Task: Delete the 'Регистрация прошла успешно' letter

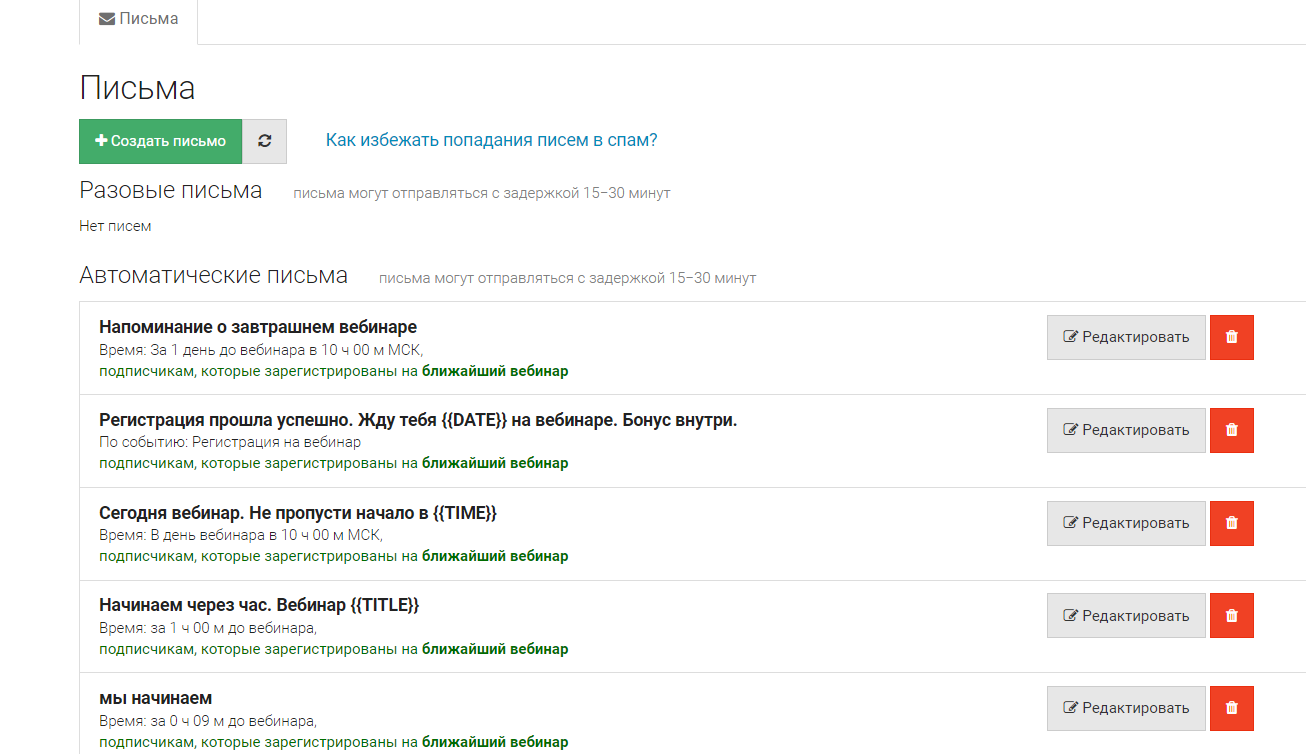Action: pyautogui.click(x=1231, y=430)
